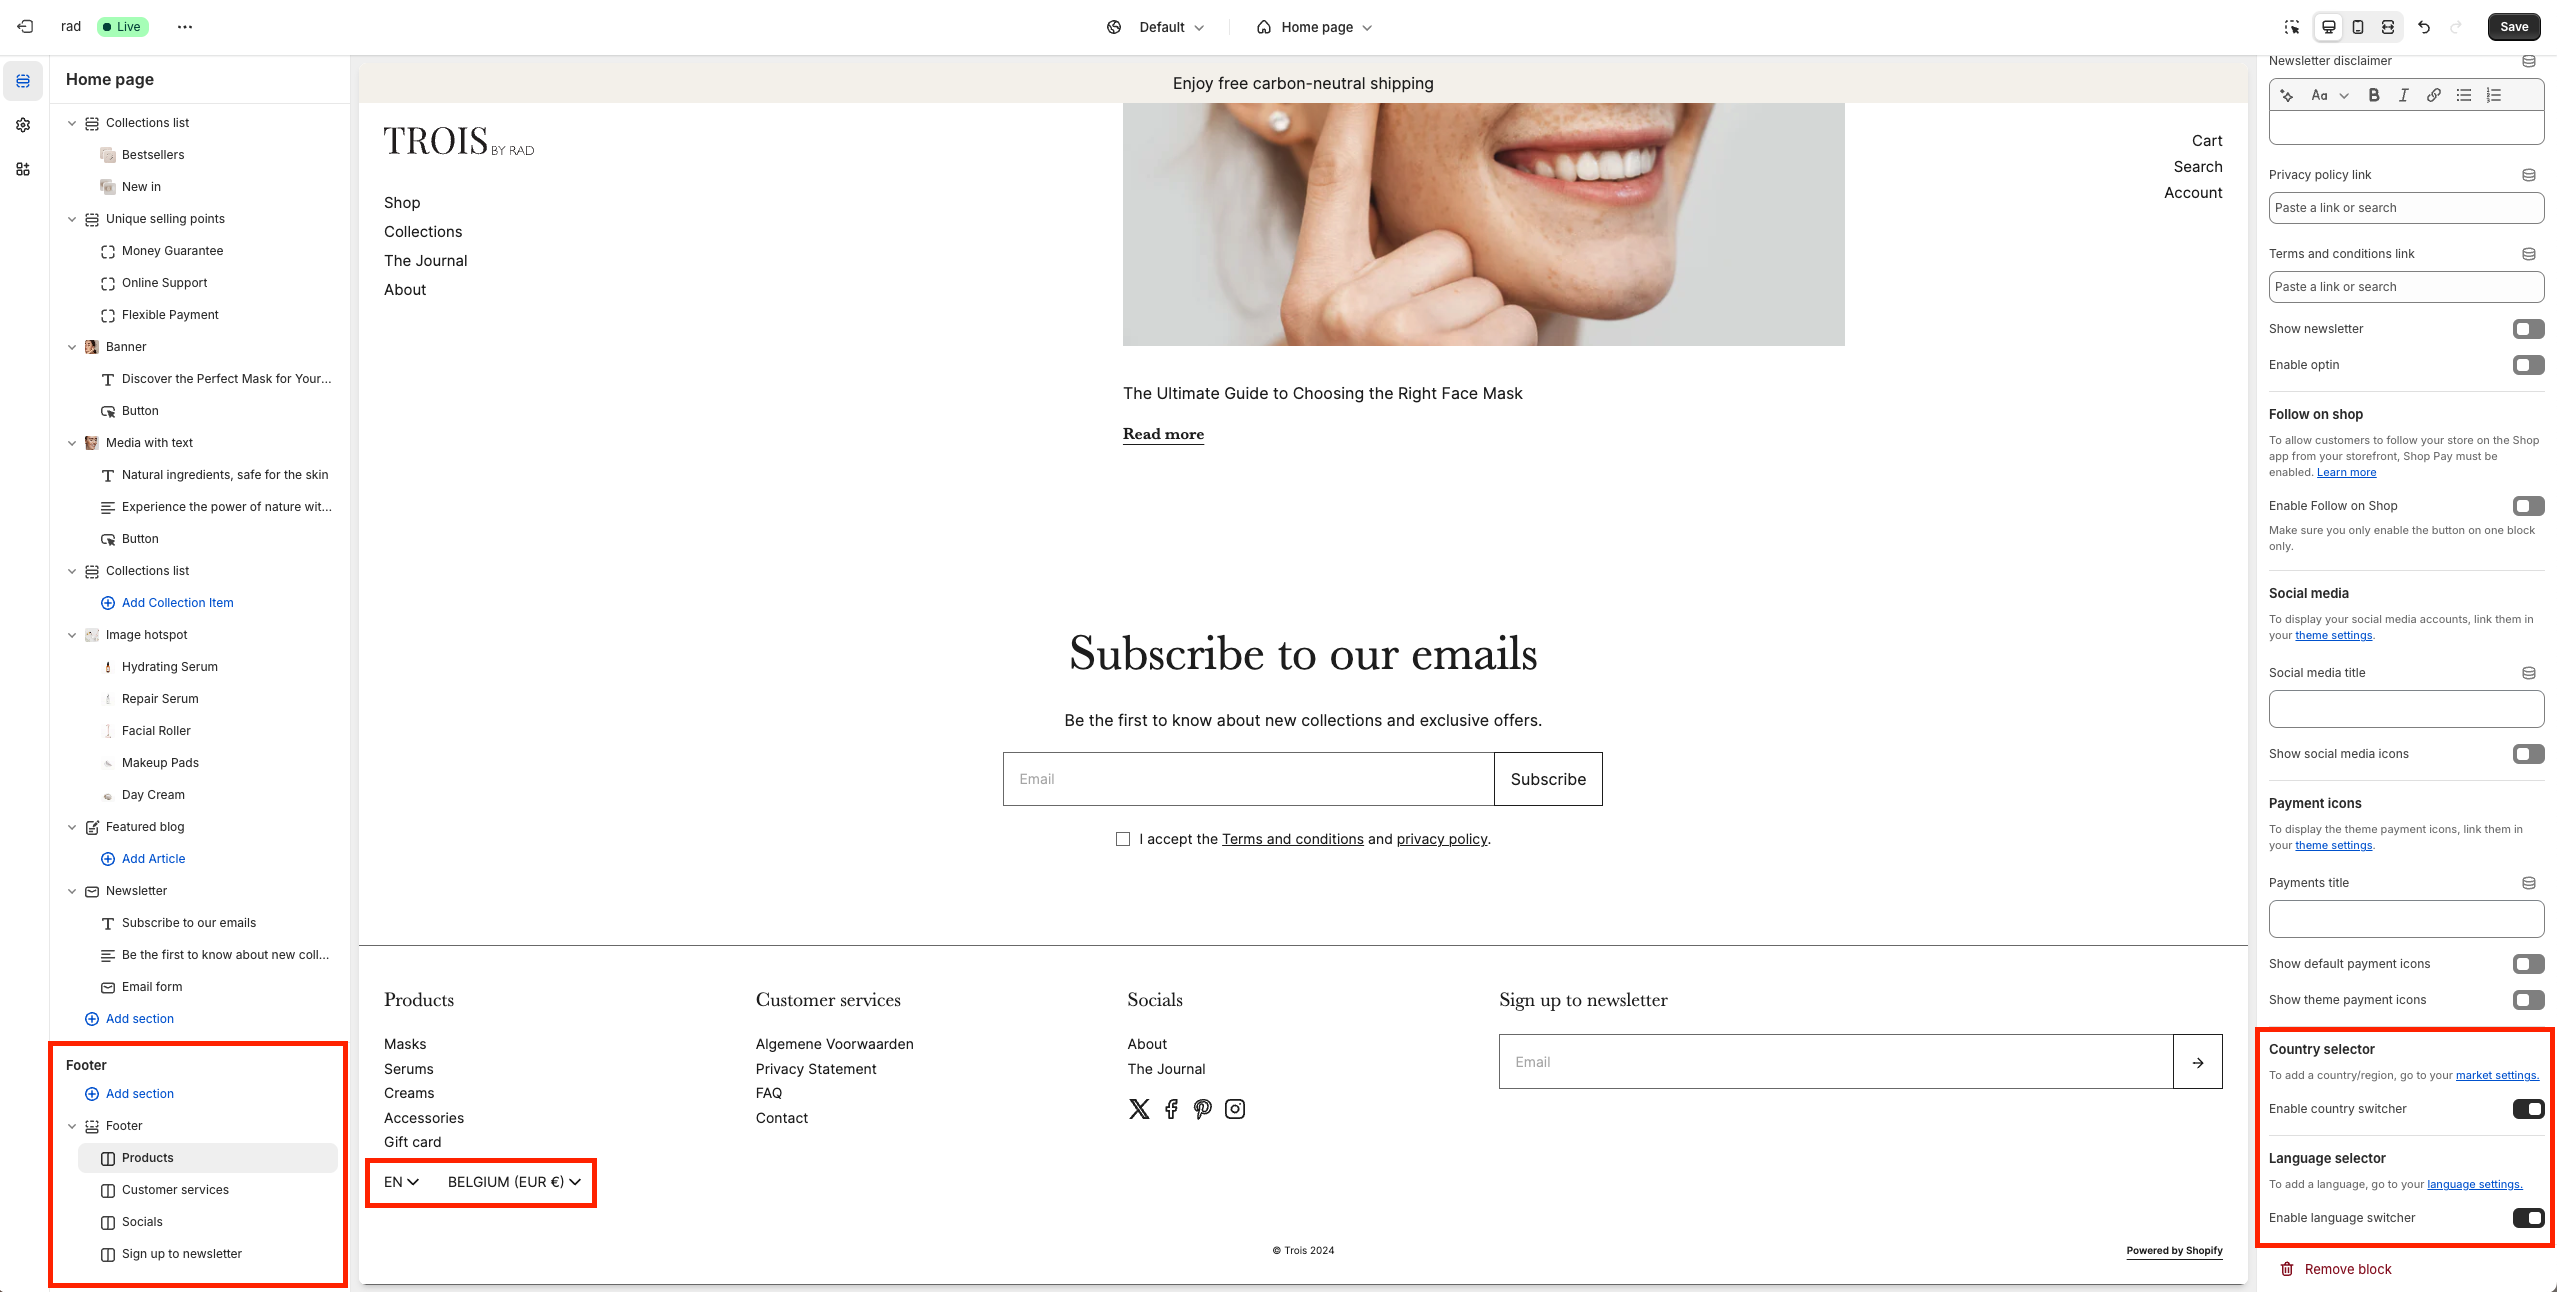The image size is (2557, 1292).
Task: Open app embeds icon in sidebar
Action: click(x=23, y=169)
